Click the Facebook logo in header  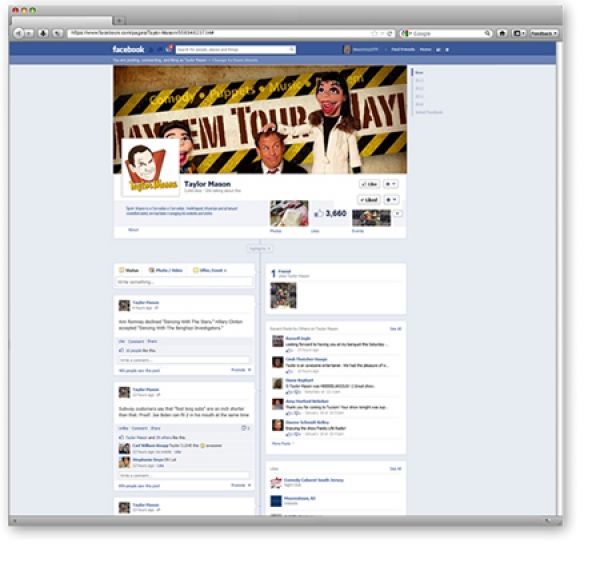pyautogui.click(x=128, y=49)
